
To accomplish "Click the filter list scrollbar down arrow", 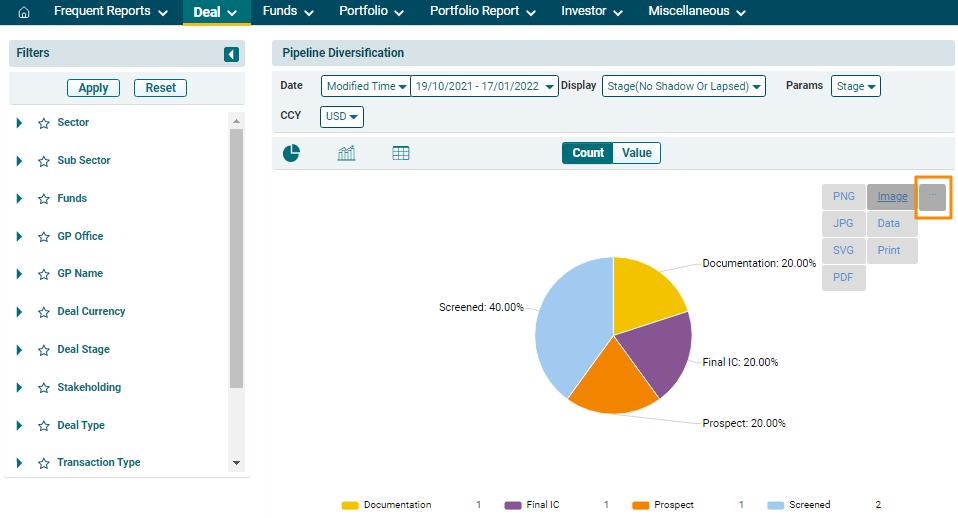I will pos(236,463).
